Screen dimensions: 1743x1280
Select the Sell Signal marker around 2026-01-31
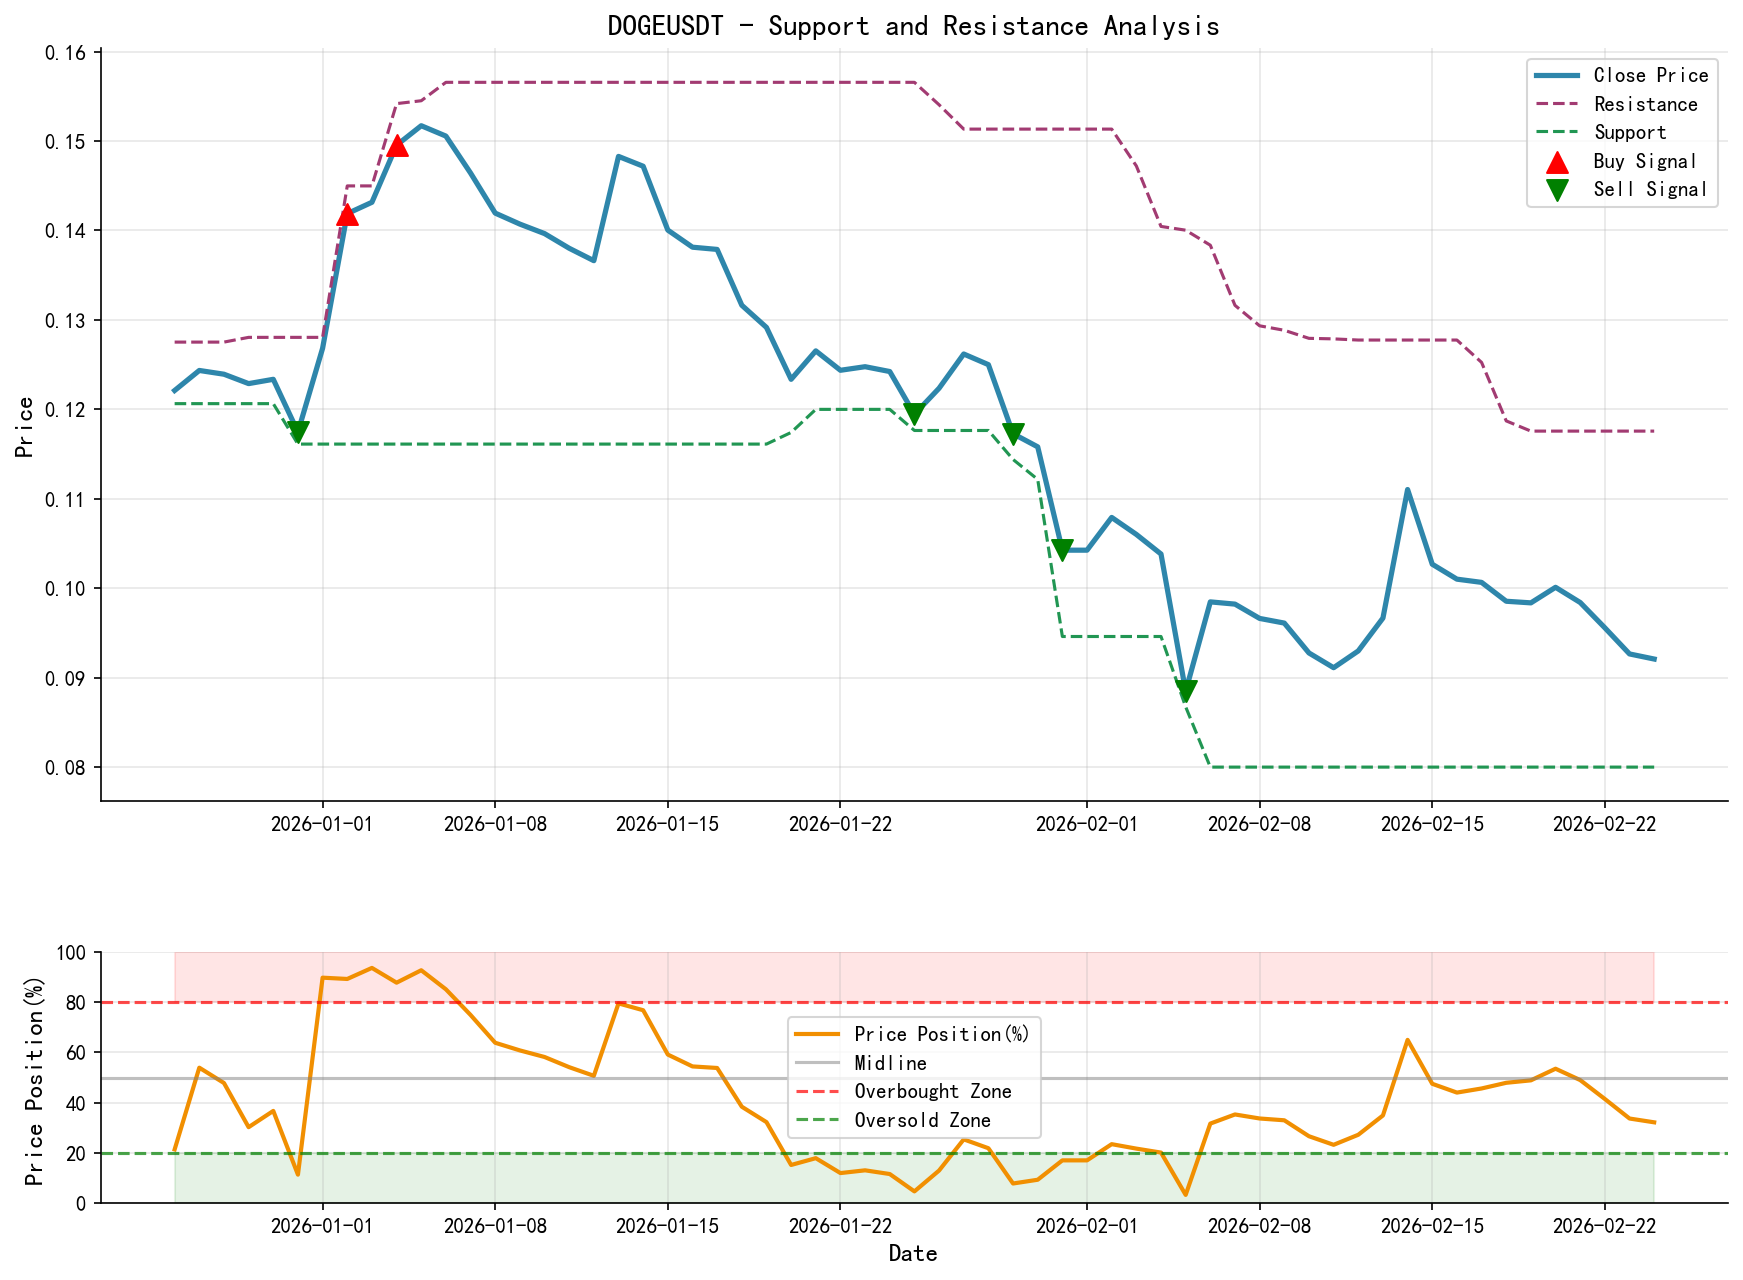click(1062, 548)
